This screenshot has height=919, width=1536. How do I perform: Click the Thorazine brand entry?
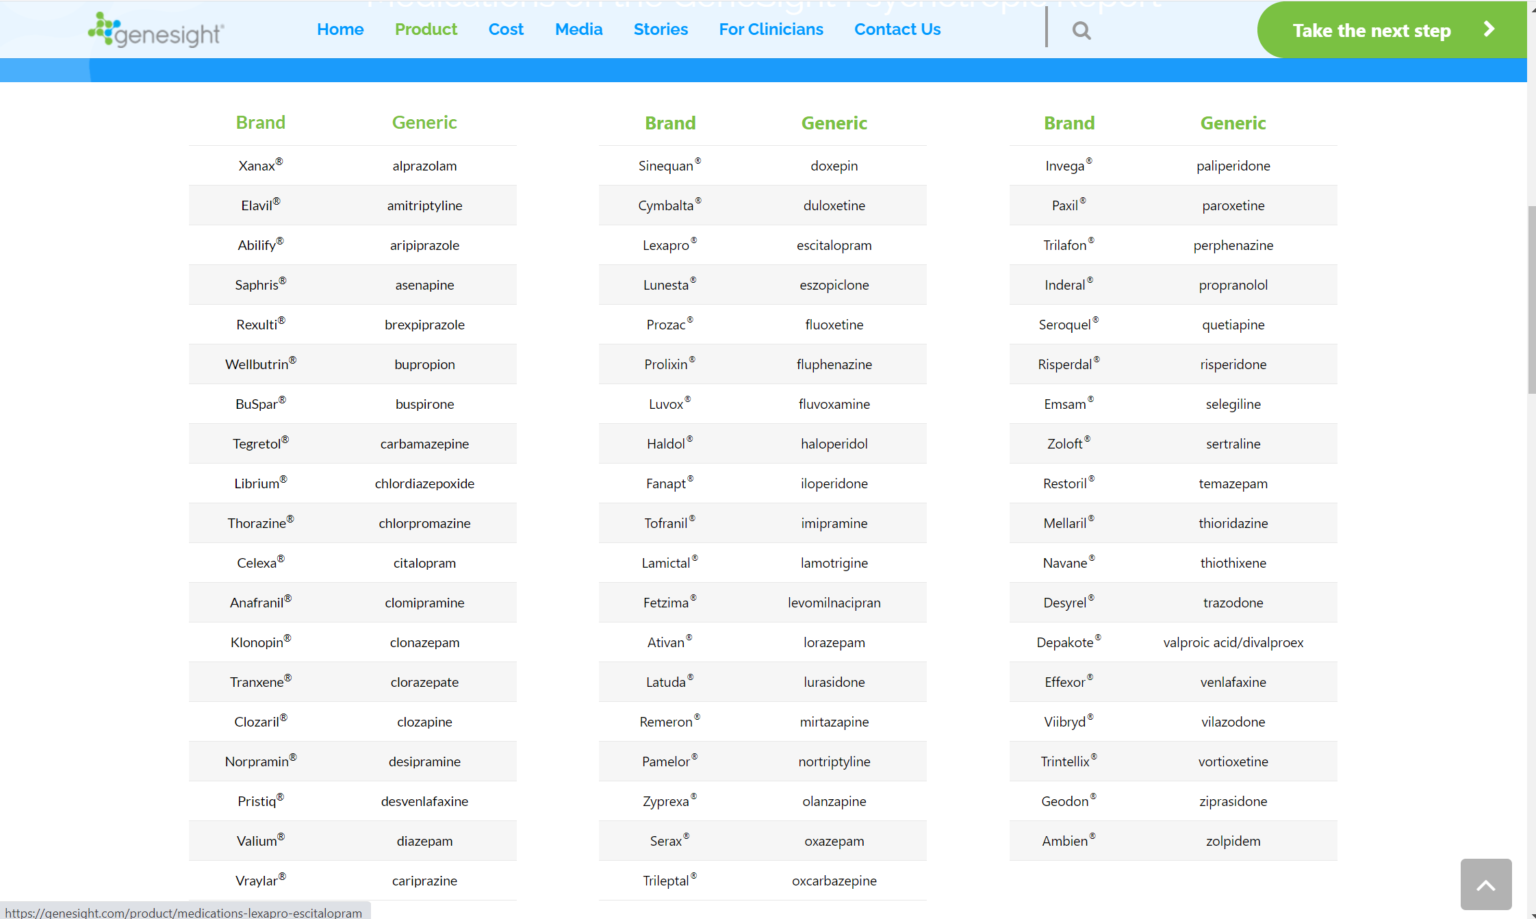point(260,523)
